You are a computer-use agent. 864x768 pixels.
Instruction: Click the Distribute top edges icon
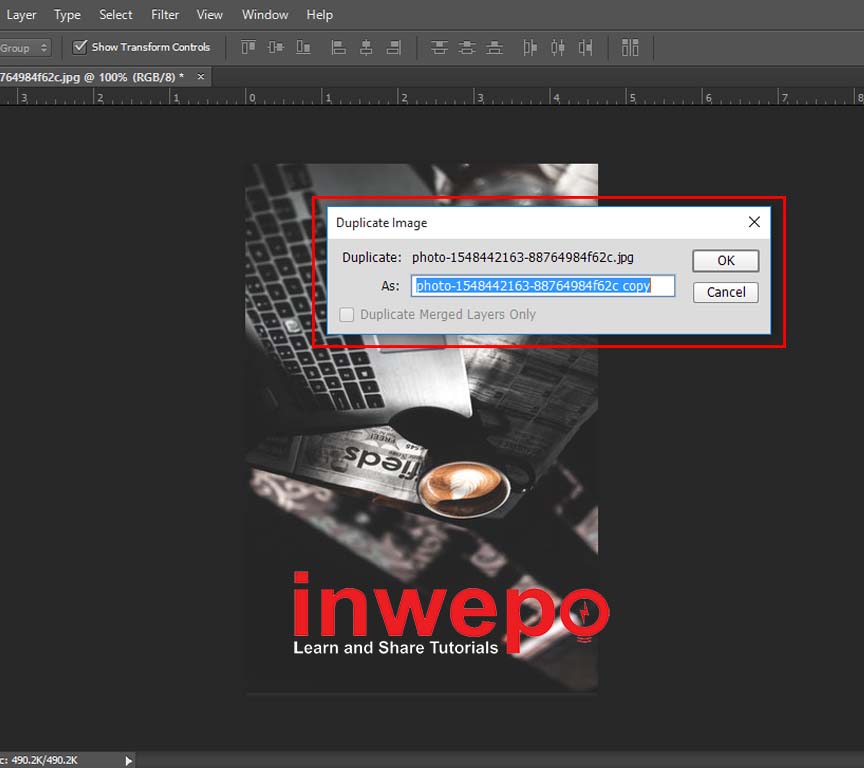[x=439, y=47]
